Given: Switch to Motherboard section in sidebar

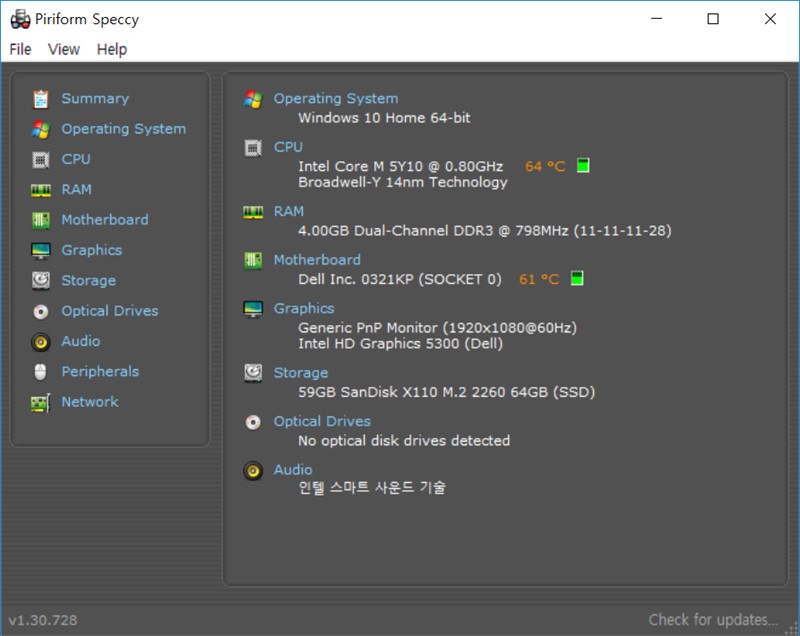Looking at the screenshot, I should (105, 220).
